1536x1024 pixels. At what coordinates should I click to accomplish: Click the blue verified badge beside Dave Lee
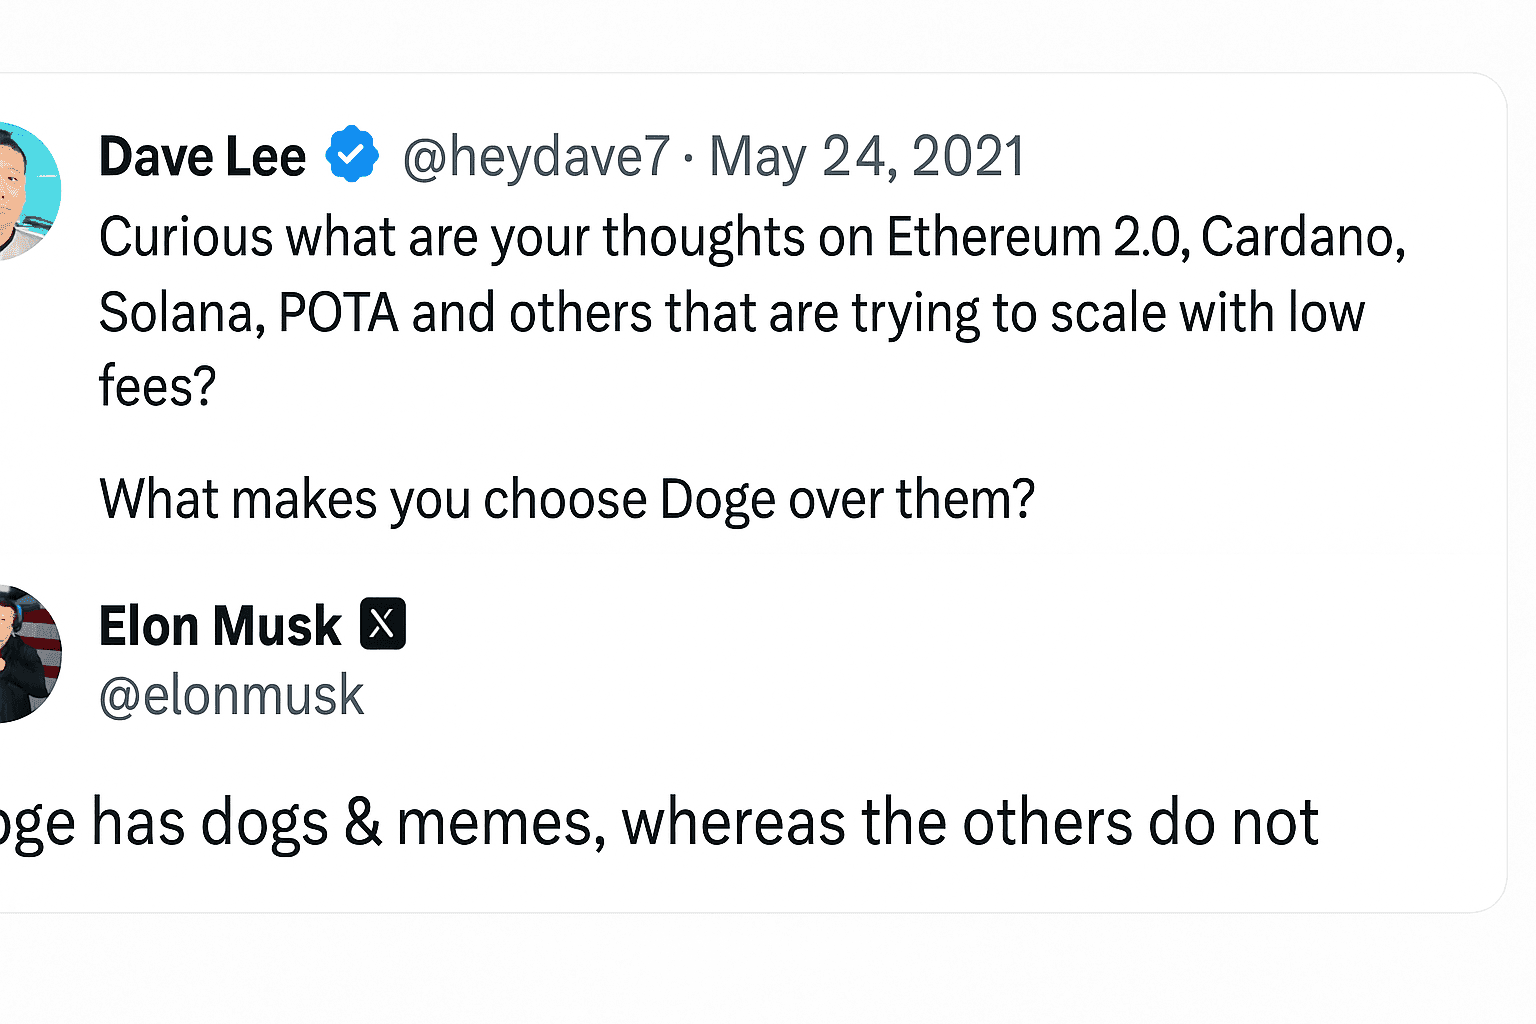pos(352,155)
